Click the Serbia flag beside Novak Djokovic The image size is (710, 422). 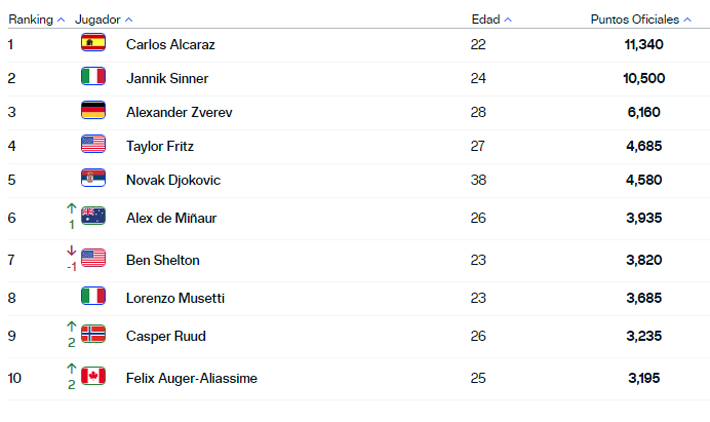click(93, 179)
